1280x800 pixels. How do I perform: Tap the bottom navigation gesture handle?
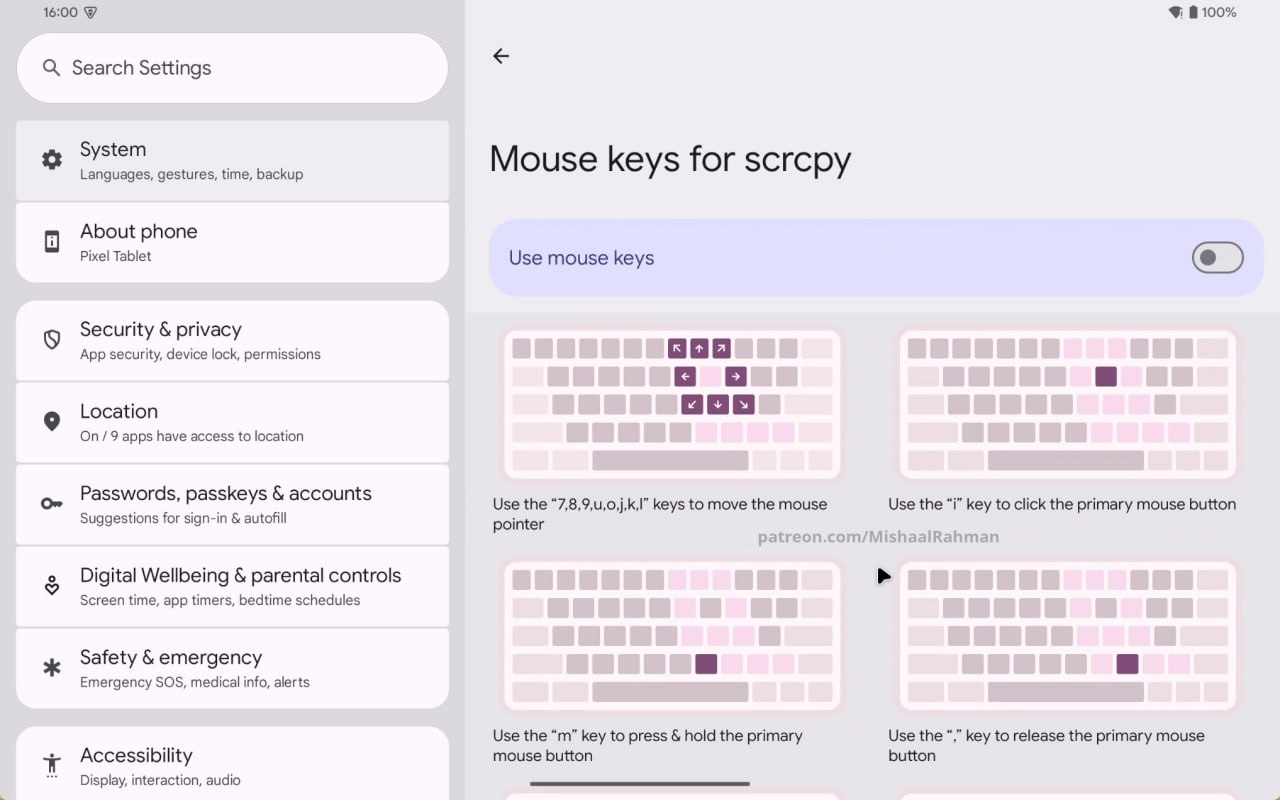(640, 784)
